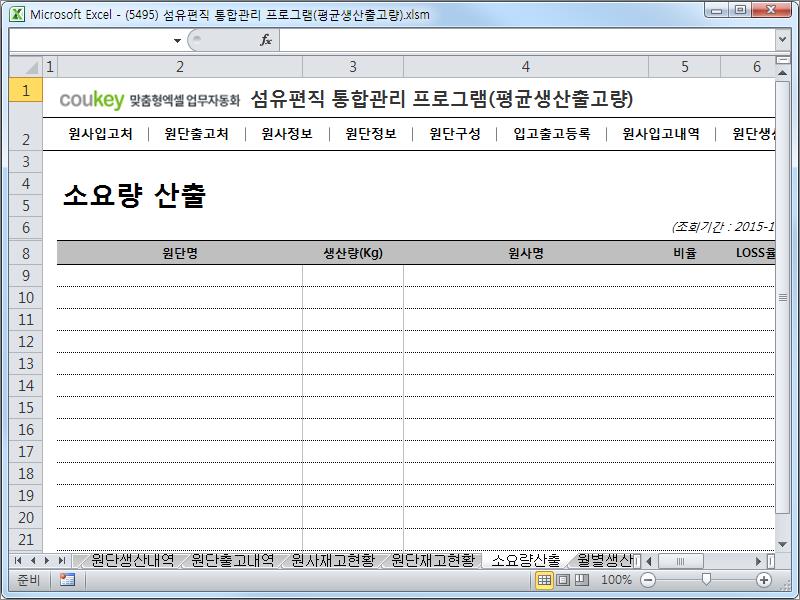Select the 소요량산출 sheet tab

pos(526,560)
